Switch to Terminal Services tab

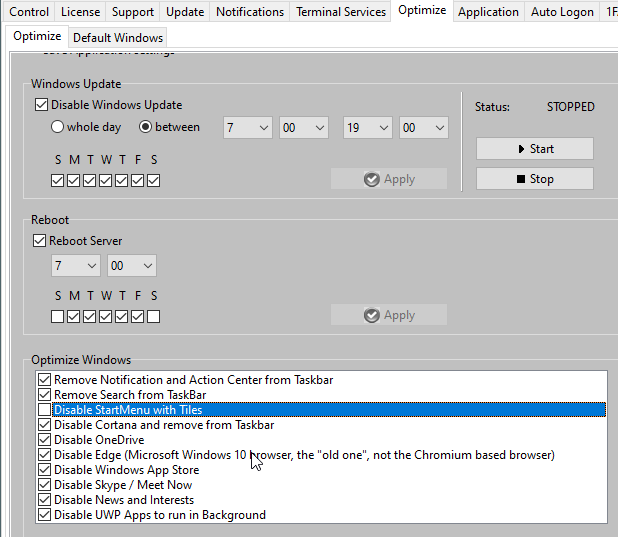[340, 12]
